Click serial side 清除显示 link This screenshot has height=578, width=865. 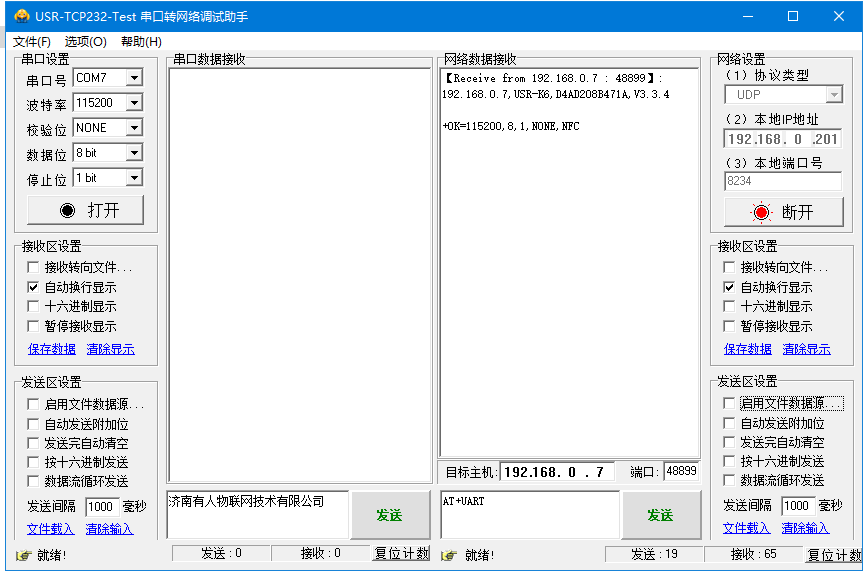click(110, 349)
